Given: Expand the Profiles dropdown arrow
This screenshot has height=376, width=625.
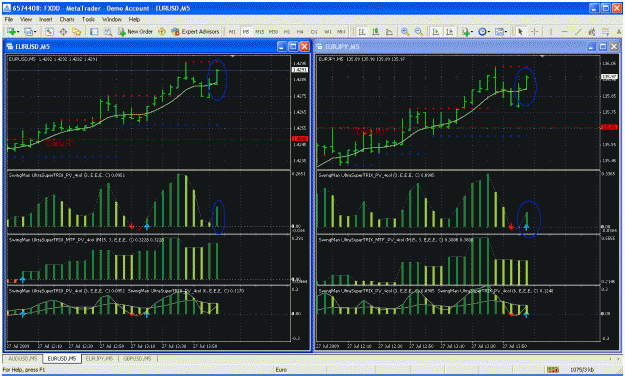Looking at the screenshot, I should click(35, 32).
